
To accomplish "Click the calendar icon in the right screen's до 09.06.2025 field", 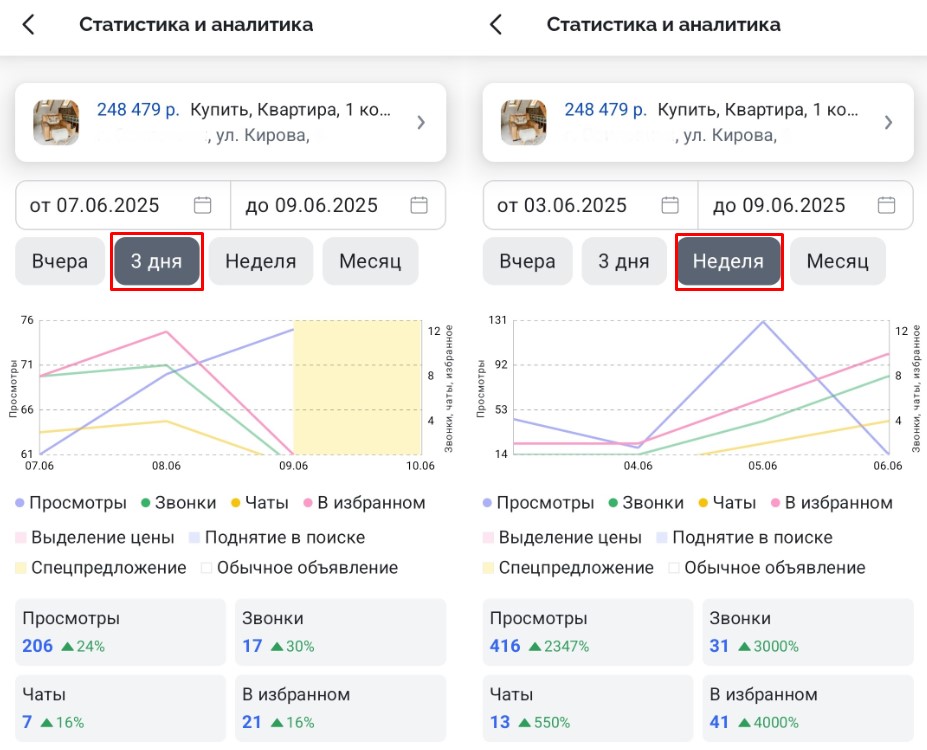I will (x=886, y=205).
